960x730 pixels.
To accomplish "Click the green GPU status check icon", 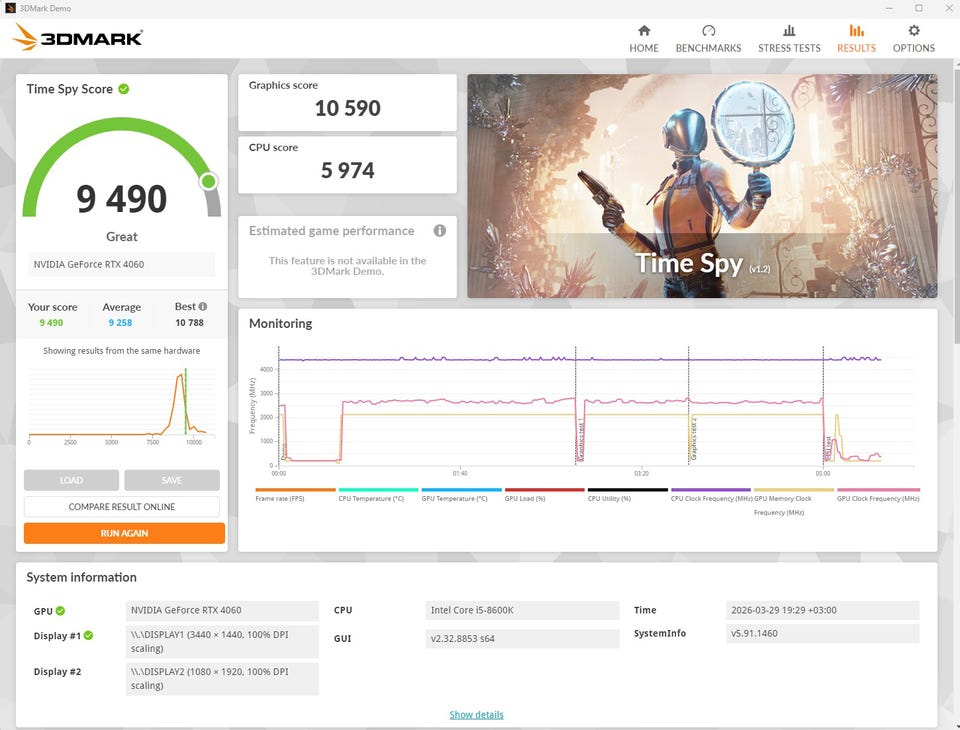I will coord(60,611).
